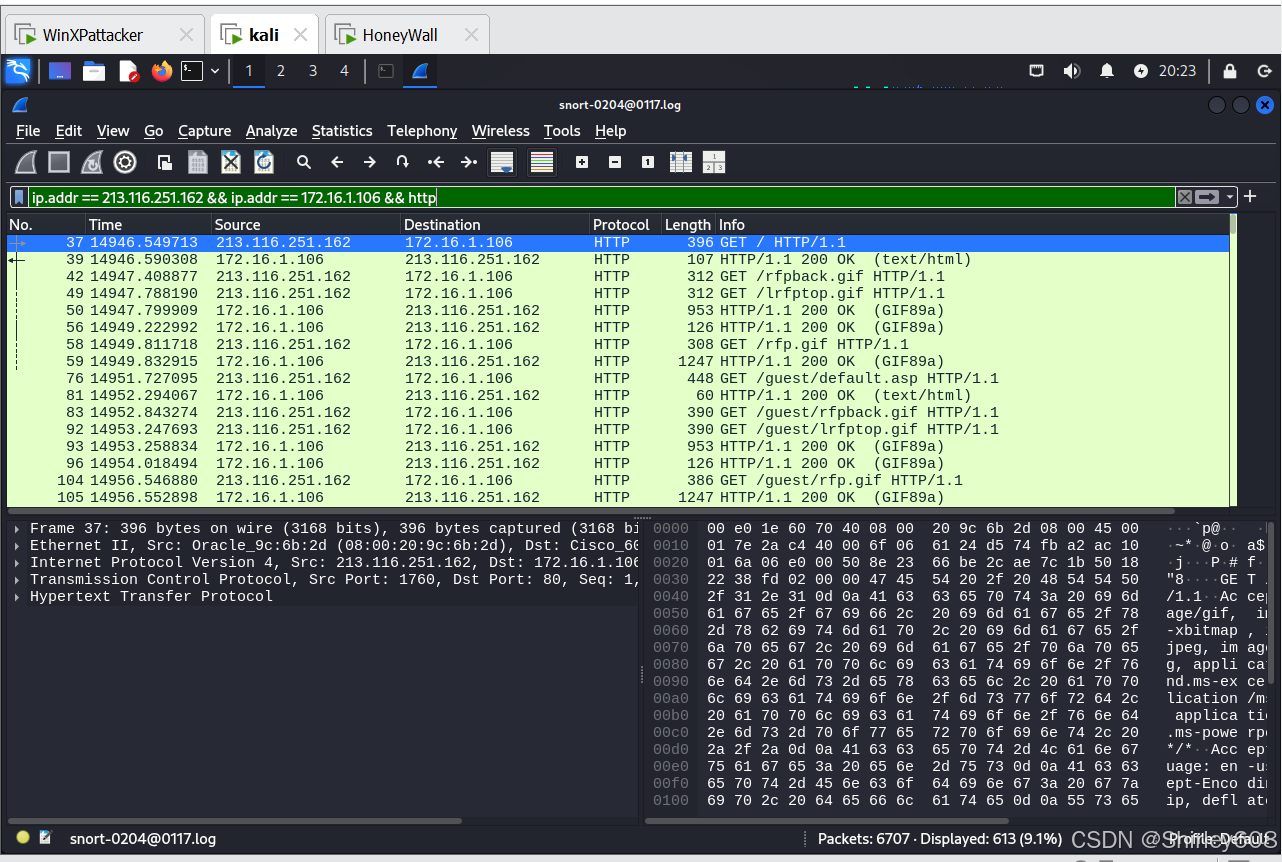Expand the Ethernet II layer
Screen dimensions: 1282x862
click(17, 545)
